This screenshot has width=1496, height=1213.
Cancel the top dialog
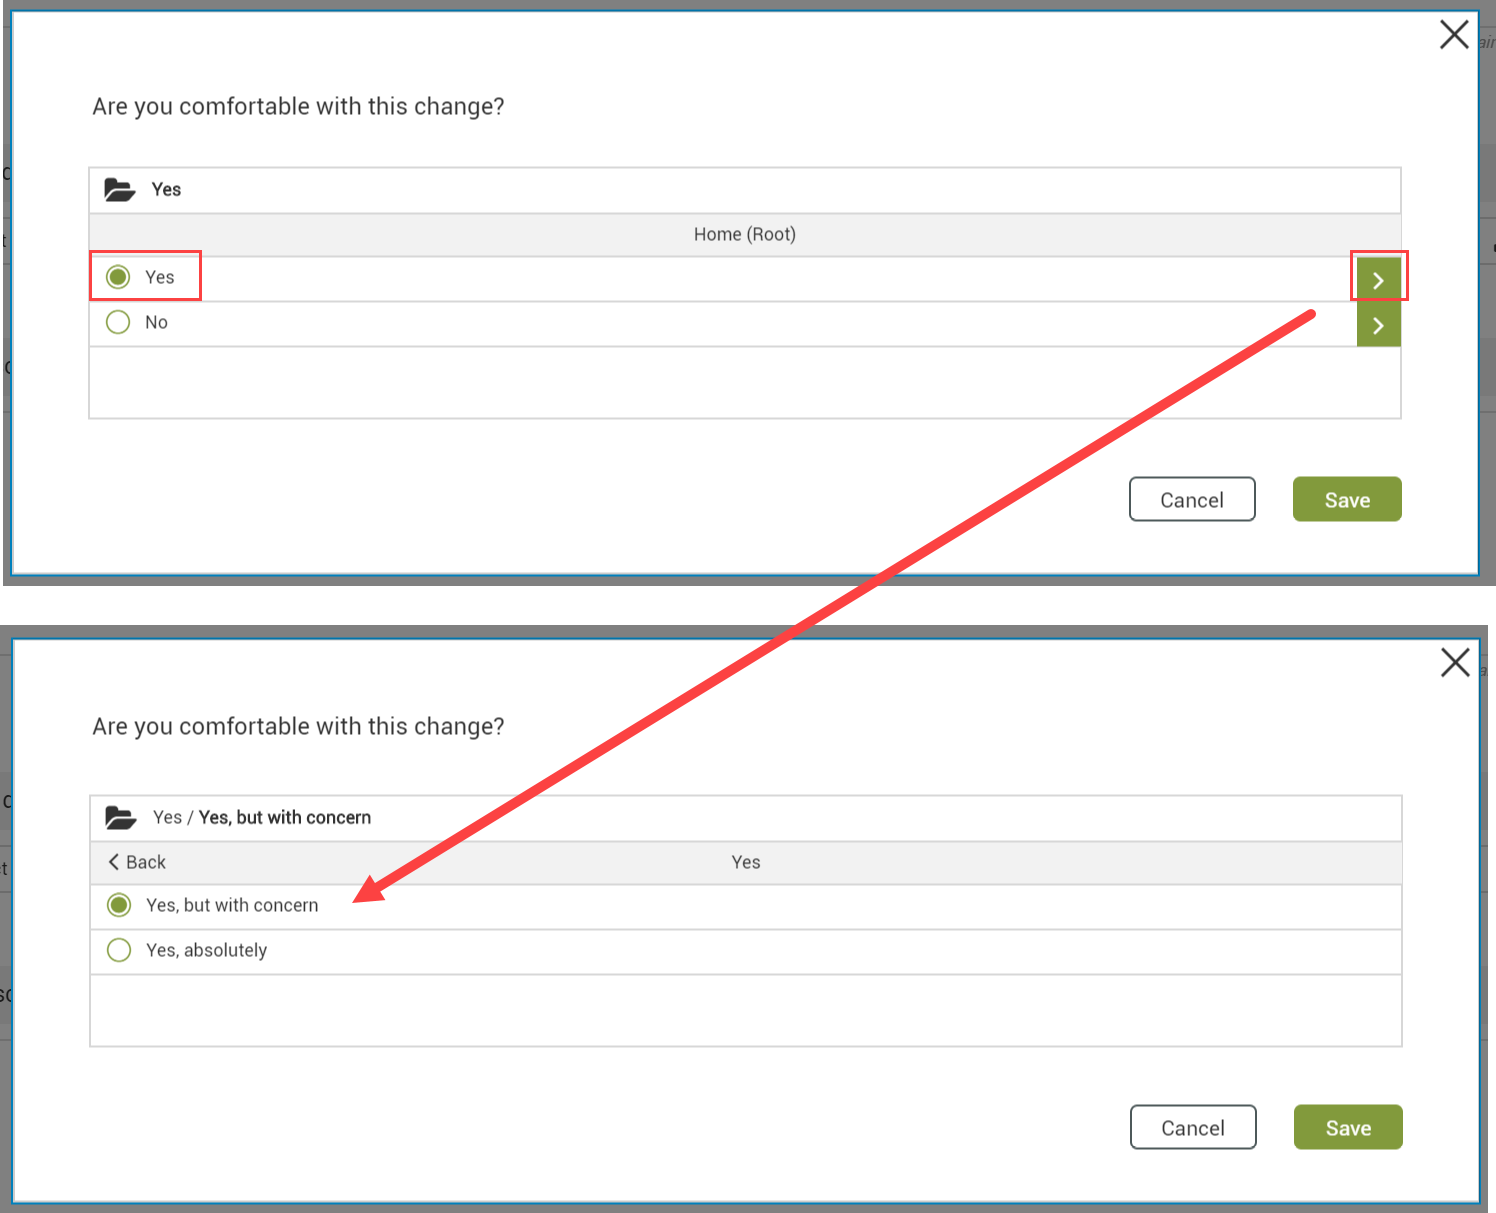coord(1192,499)
